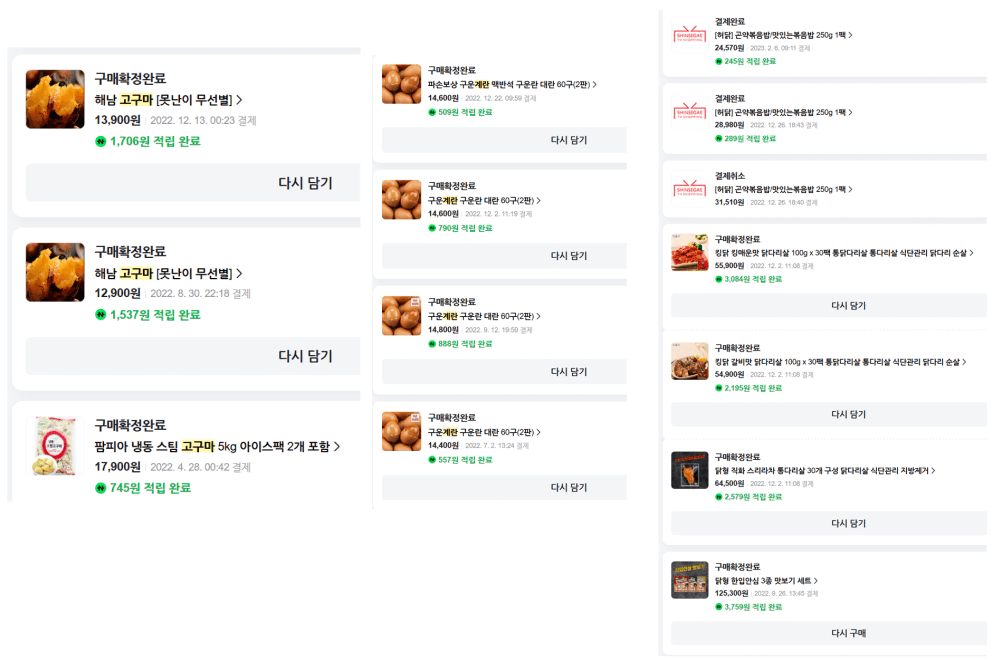The width and height of the screenshot is (992, 661).
Task: Click the point icon next to 245원 적립
Action: click(718, 61)
